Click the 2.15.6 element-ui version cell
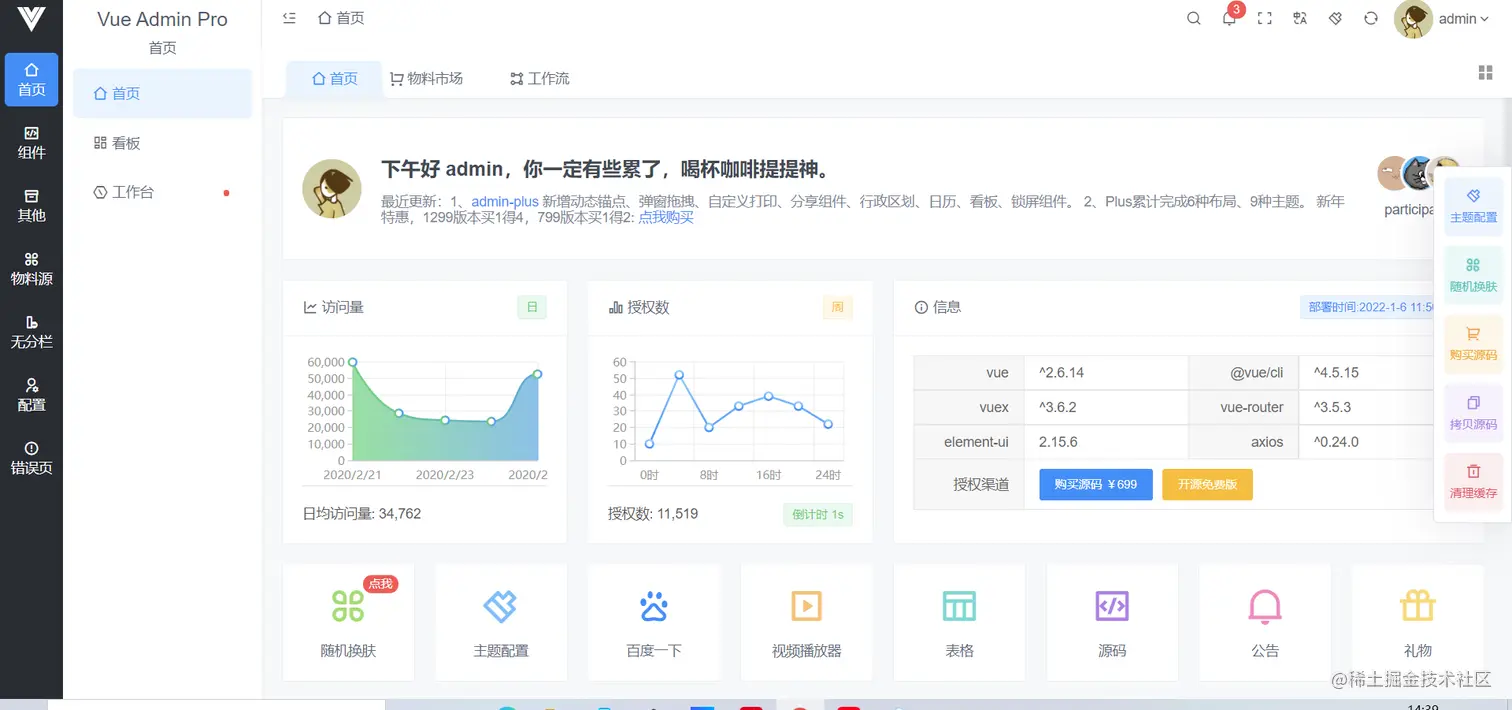 [1106, 442]
